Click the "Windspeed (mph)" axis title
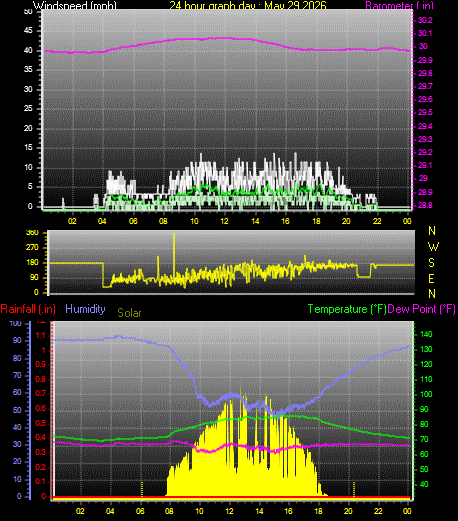This screenshot has width=458, height=521. coord(75,5)
